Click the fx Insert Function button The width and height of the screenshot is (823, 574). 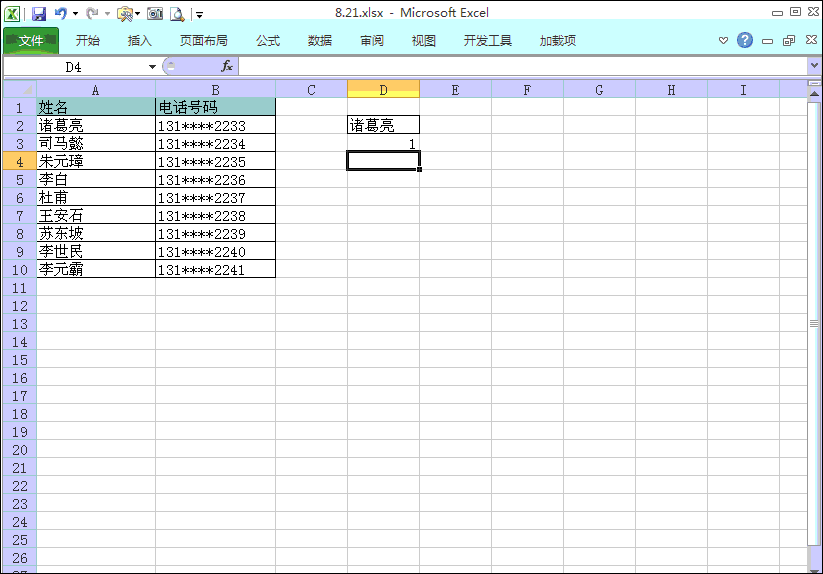(227, 66)
